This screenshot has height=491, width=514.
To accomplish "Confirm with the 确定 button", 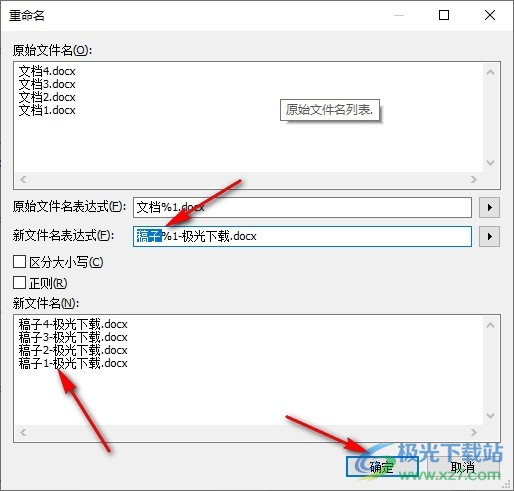I will (382, 466).
